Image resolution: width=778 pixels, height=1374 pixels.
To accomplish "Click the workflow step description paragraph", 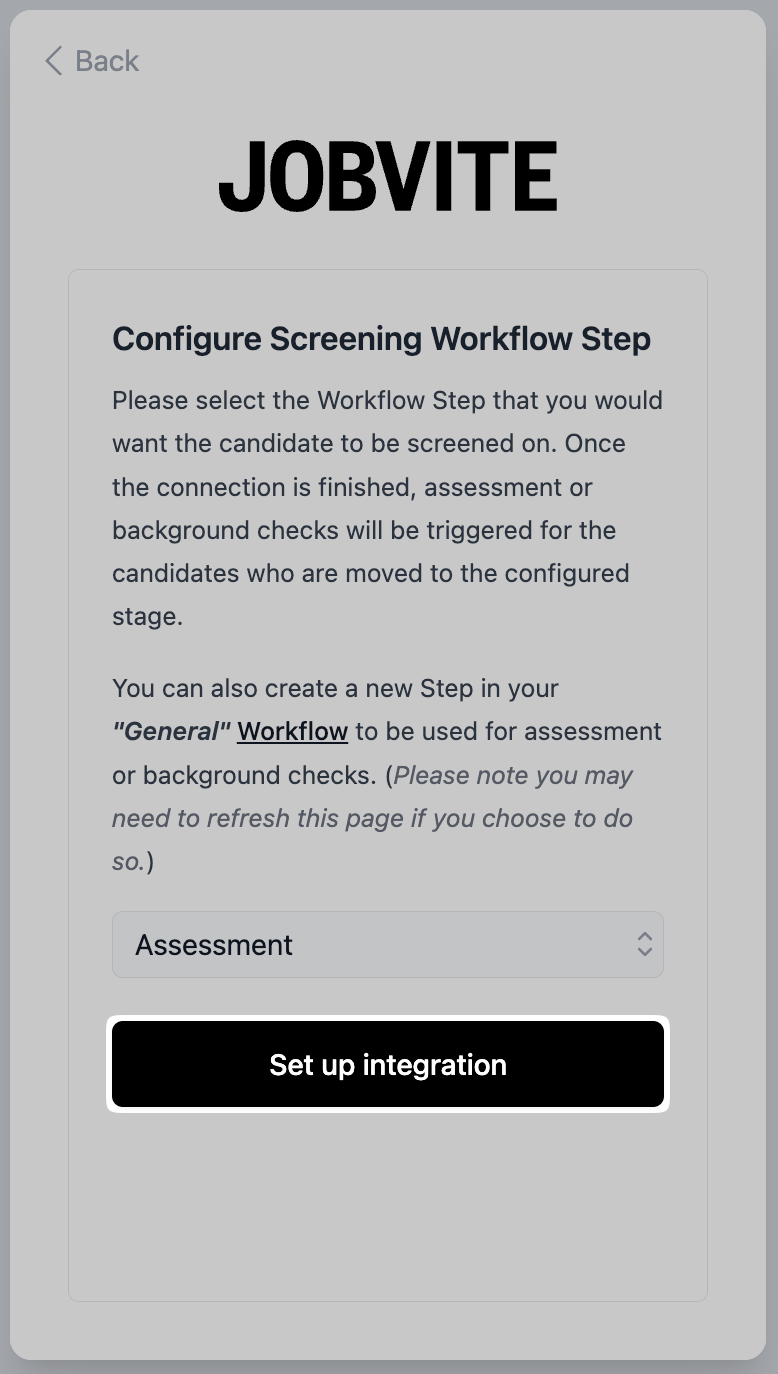I will 387,508.
